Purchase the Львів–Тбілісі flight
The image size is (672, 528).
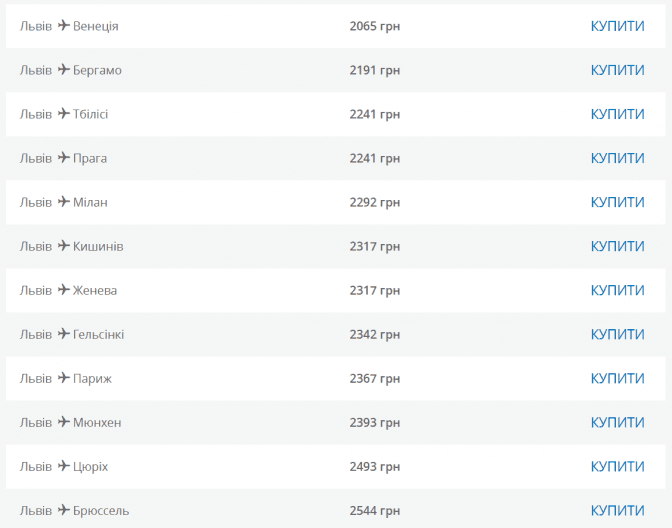(617, 114)
